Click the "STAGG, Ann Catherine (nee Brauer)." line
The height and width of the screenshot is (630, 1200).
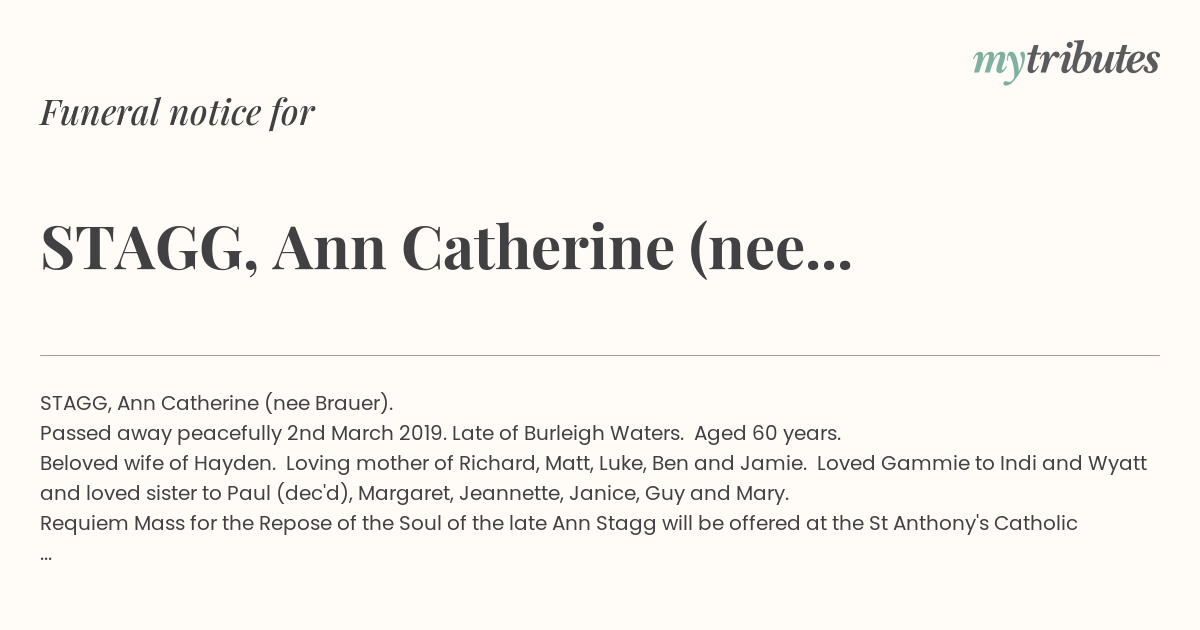click(x=217, y=403)
